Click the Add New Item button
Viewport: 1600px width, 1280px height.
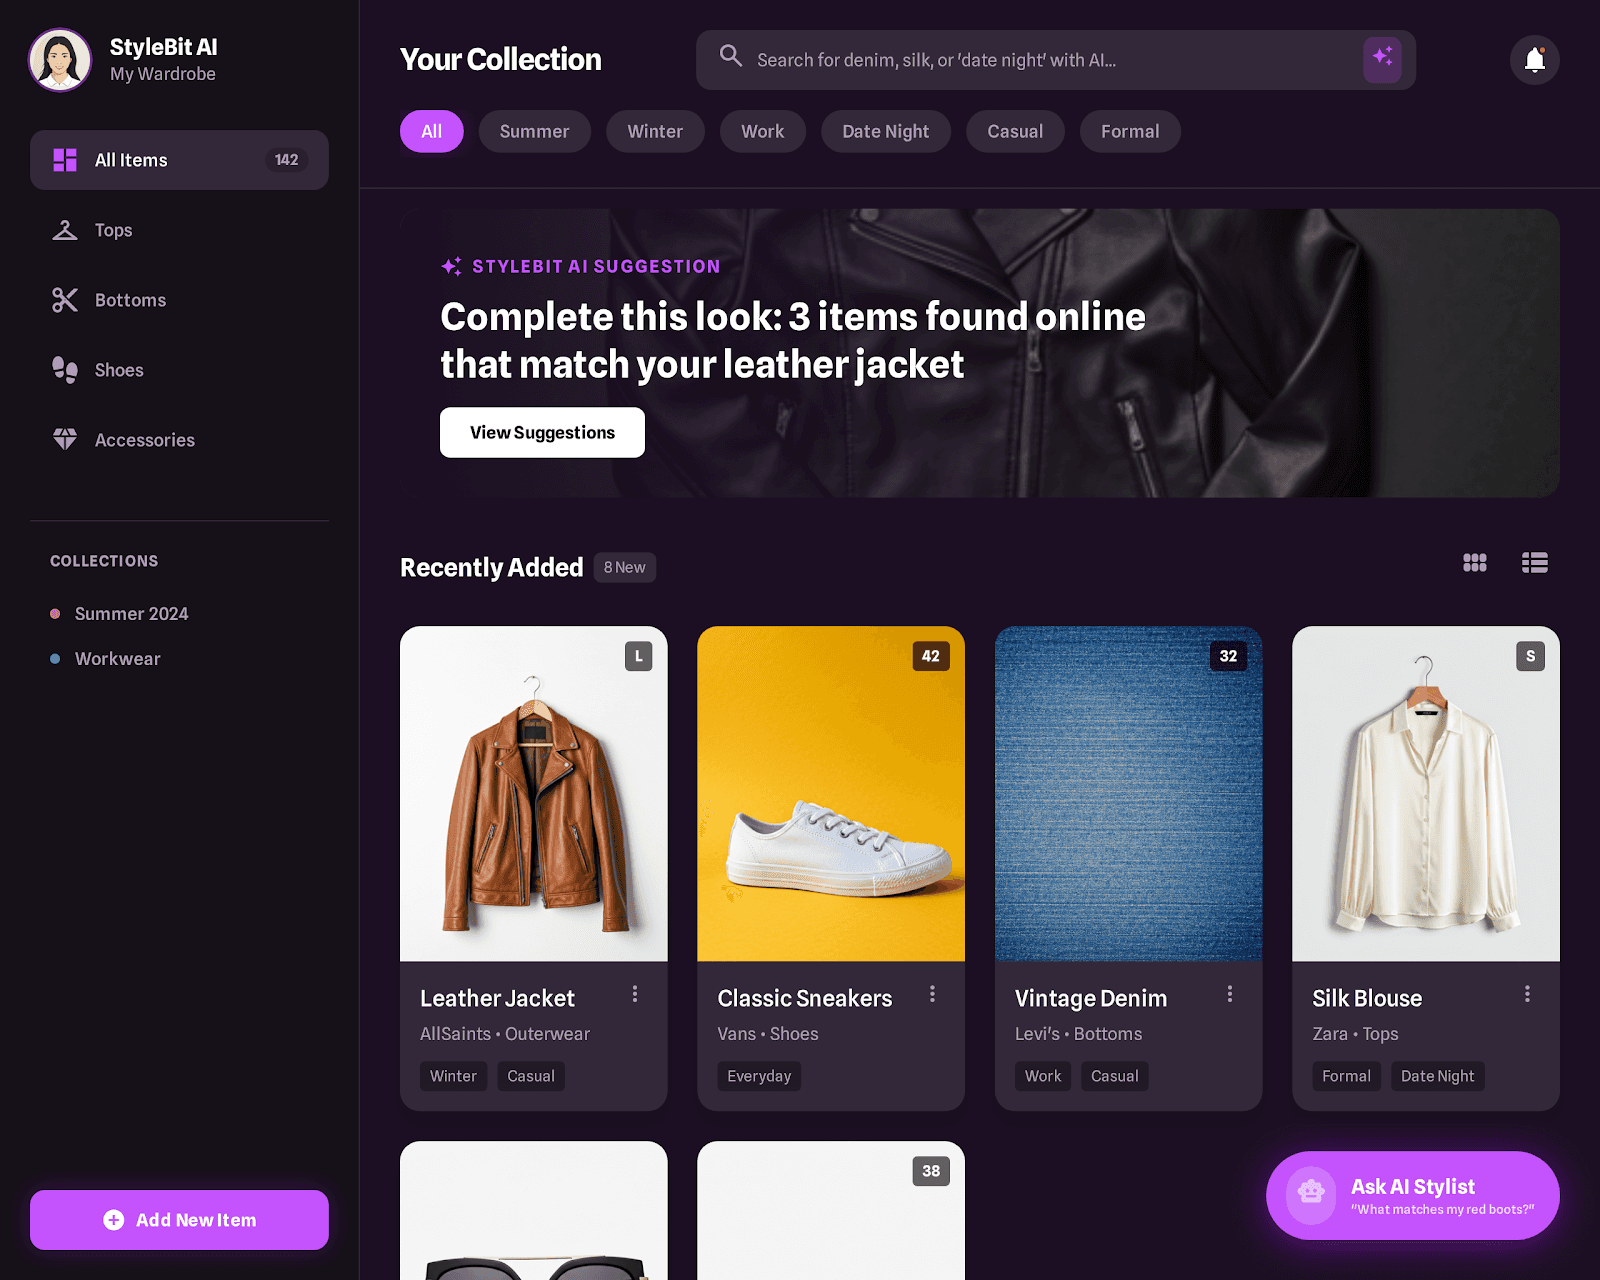click(179, 1220)
